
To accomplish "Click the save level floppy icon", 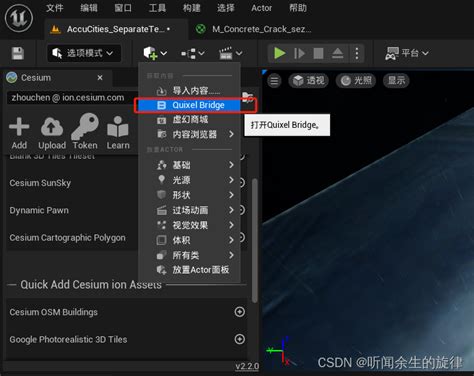I will tap(18, 53).
